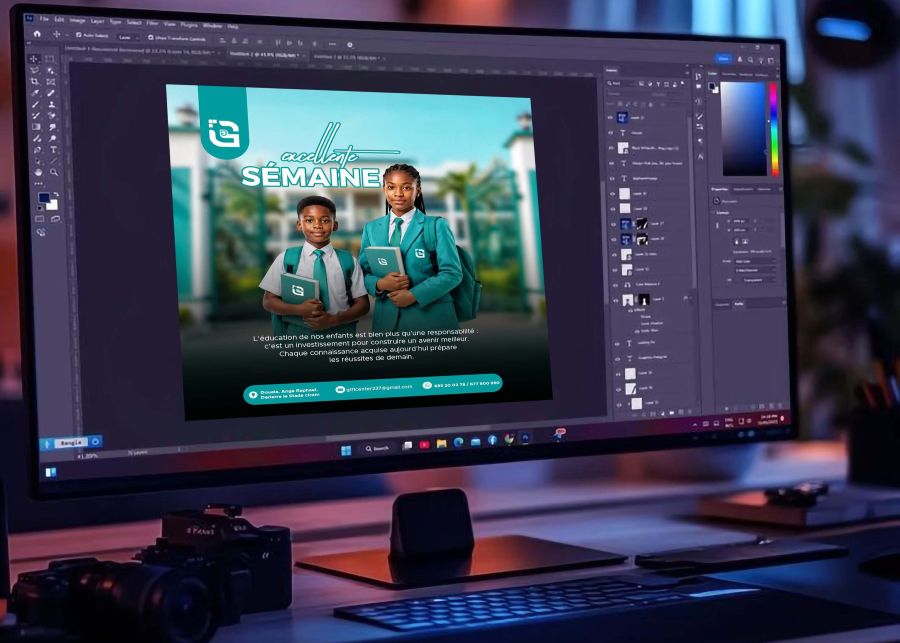Open the File menu
The image size is (900, 643).
tap(44, 19)
